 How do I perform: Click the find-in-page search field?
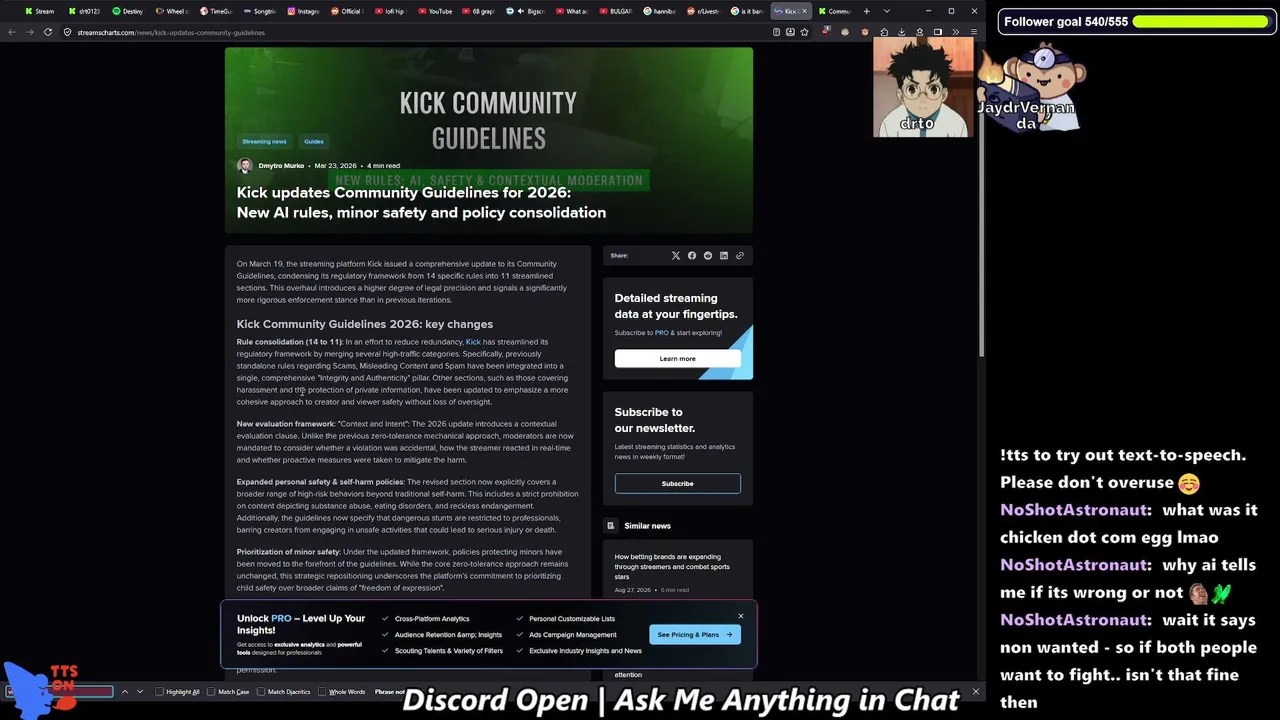click(x=61, y=692)
